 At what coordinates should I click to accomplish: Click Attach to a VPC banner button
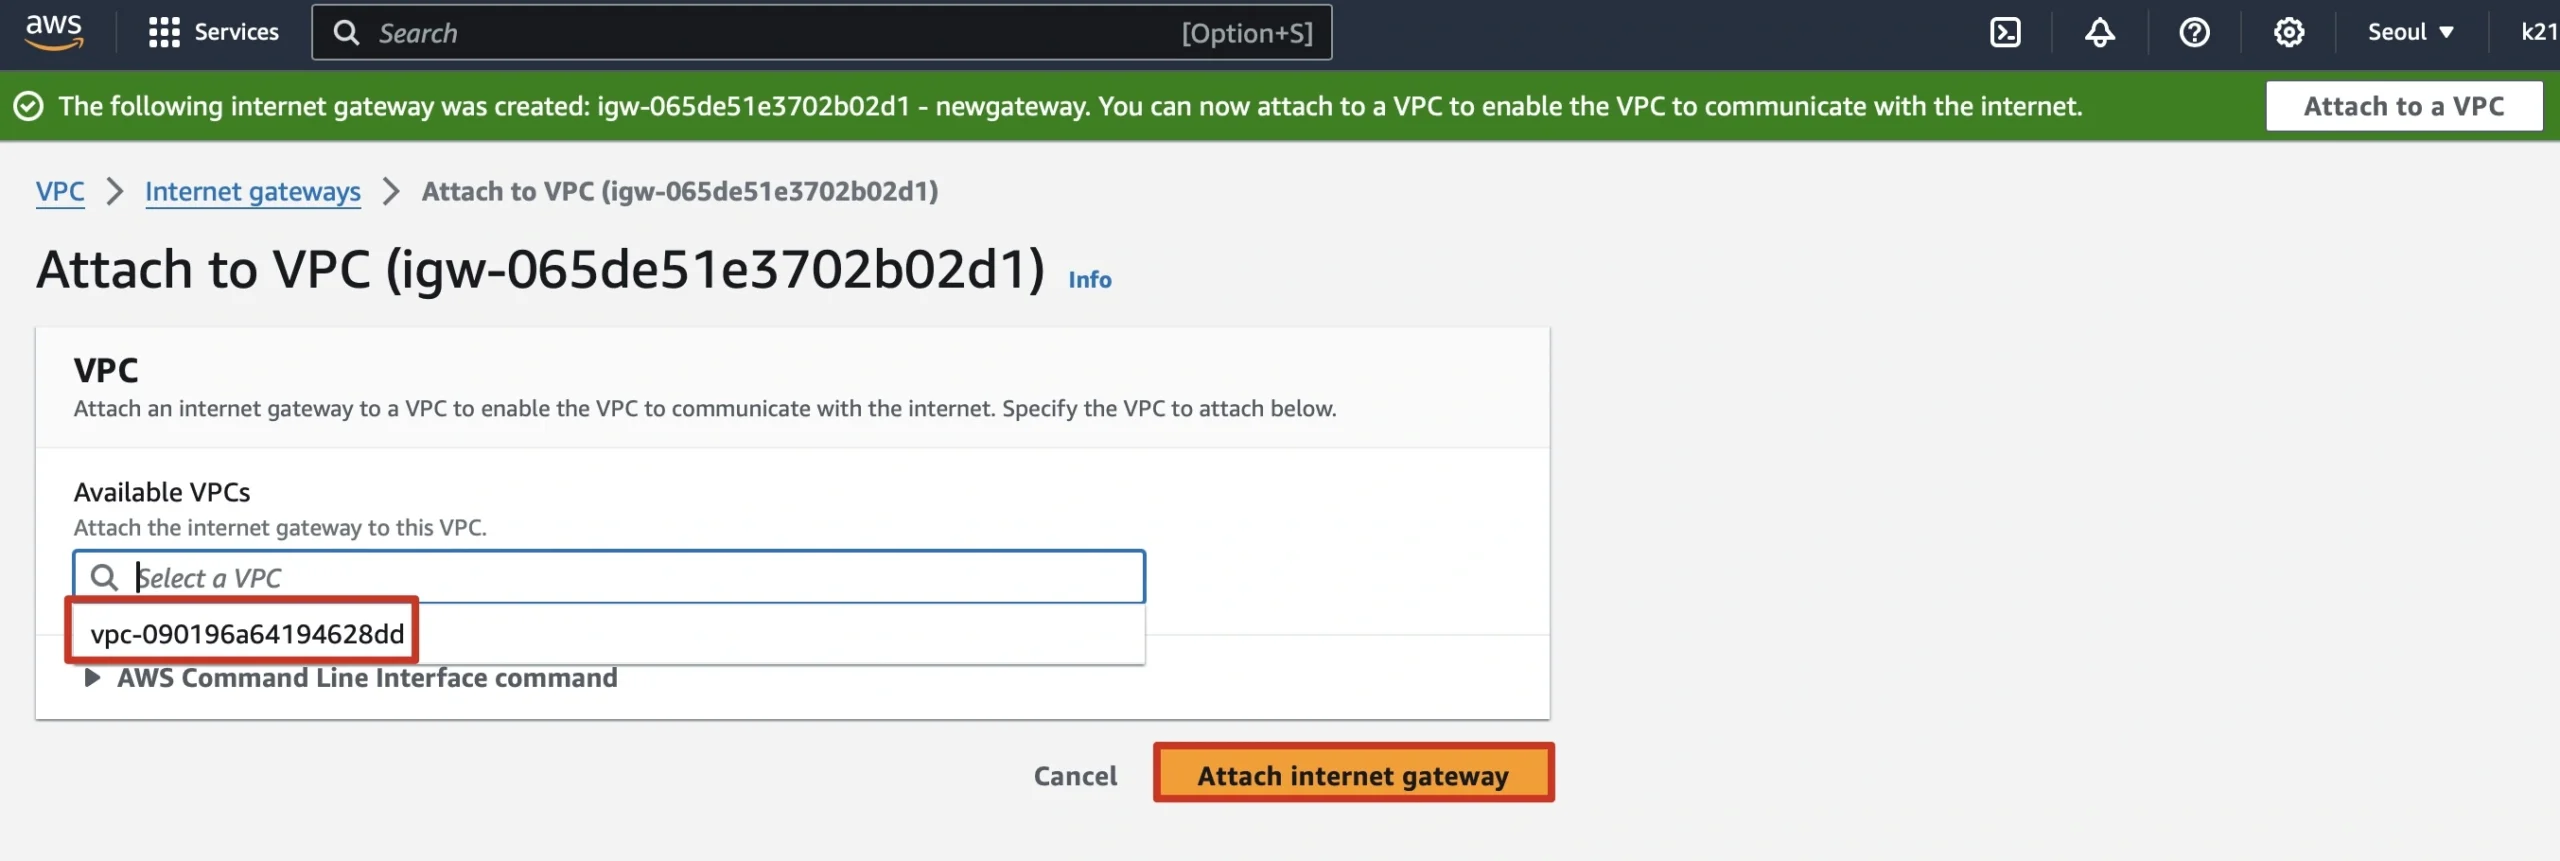point(2403,106)
